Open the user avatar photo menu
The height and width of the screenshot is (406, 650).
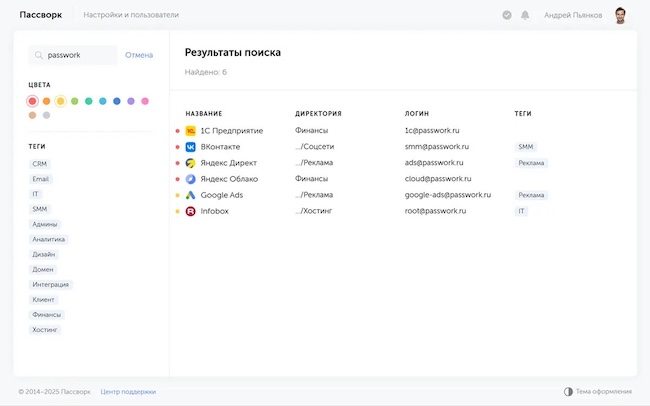620,15
